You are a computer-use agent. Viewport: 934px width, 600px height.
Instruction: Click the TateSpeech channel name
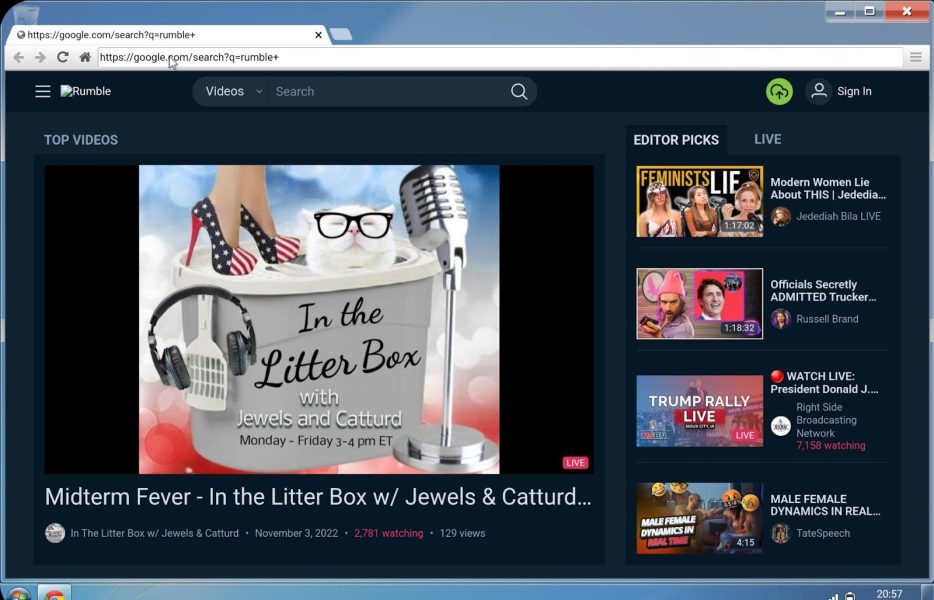823,533
